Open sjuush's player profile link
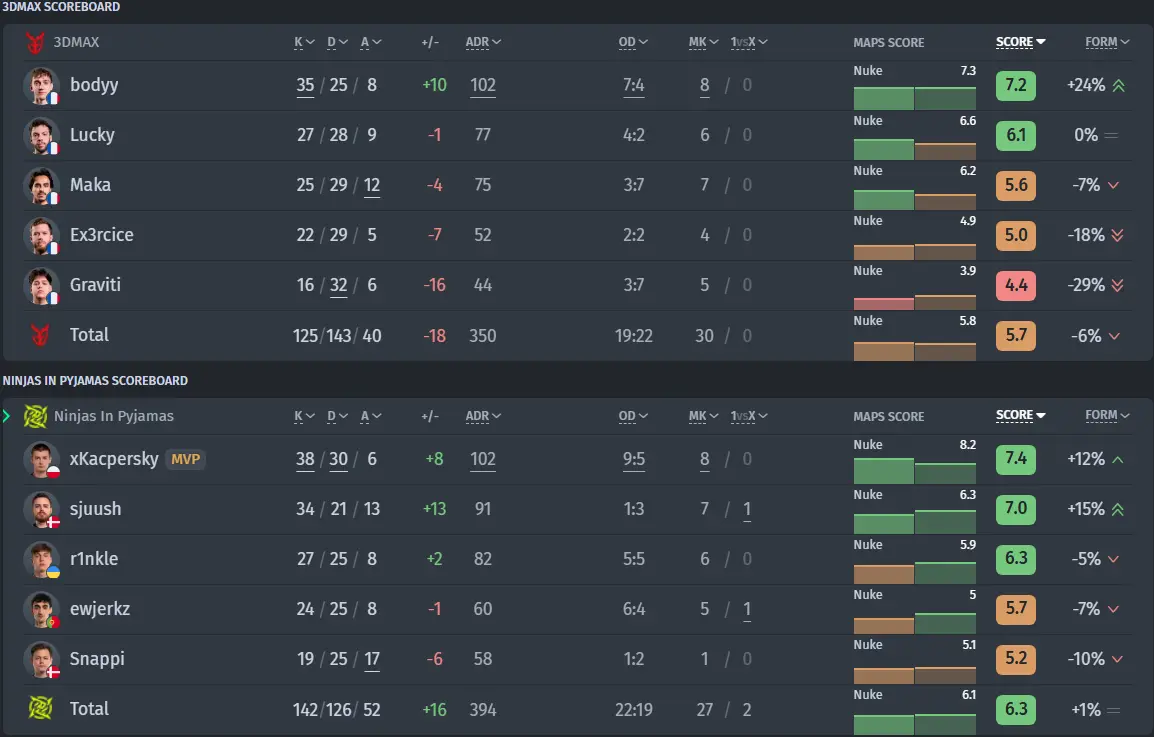 pos(96,509)
